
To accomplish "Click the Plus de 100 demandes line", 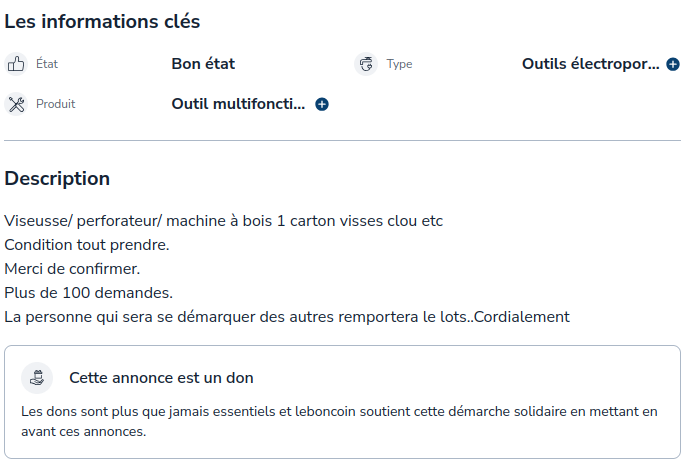I will [x=89, y=293].
